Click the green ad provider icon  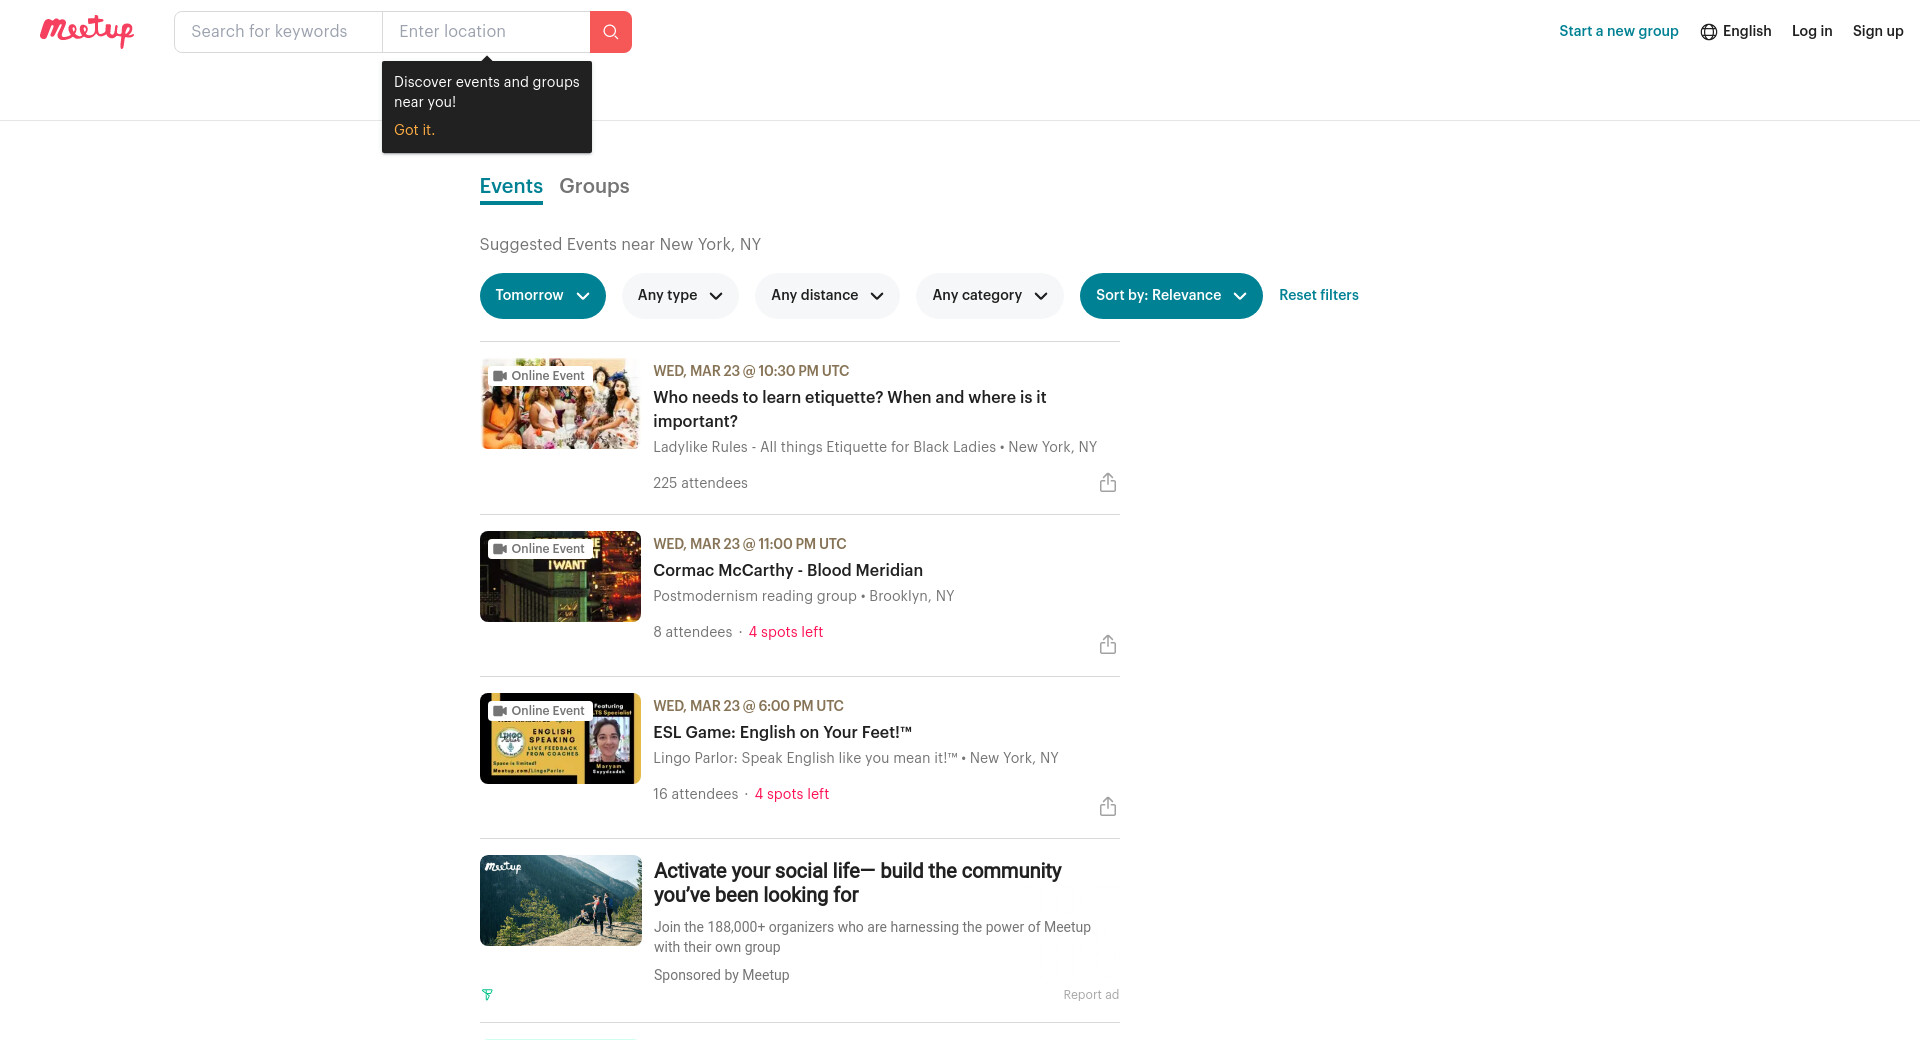[x=487, y=995]
